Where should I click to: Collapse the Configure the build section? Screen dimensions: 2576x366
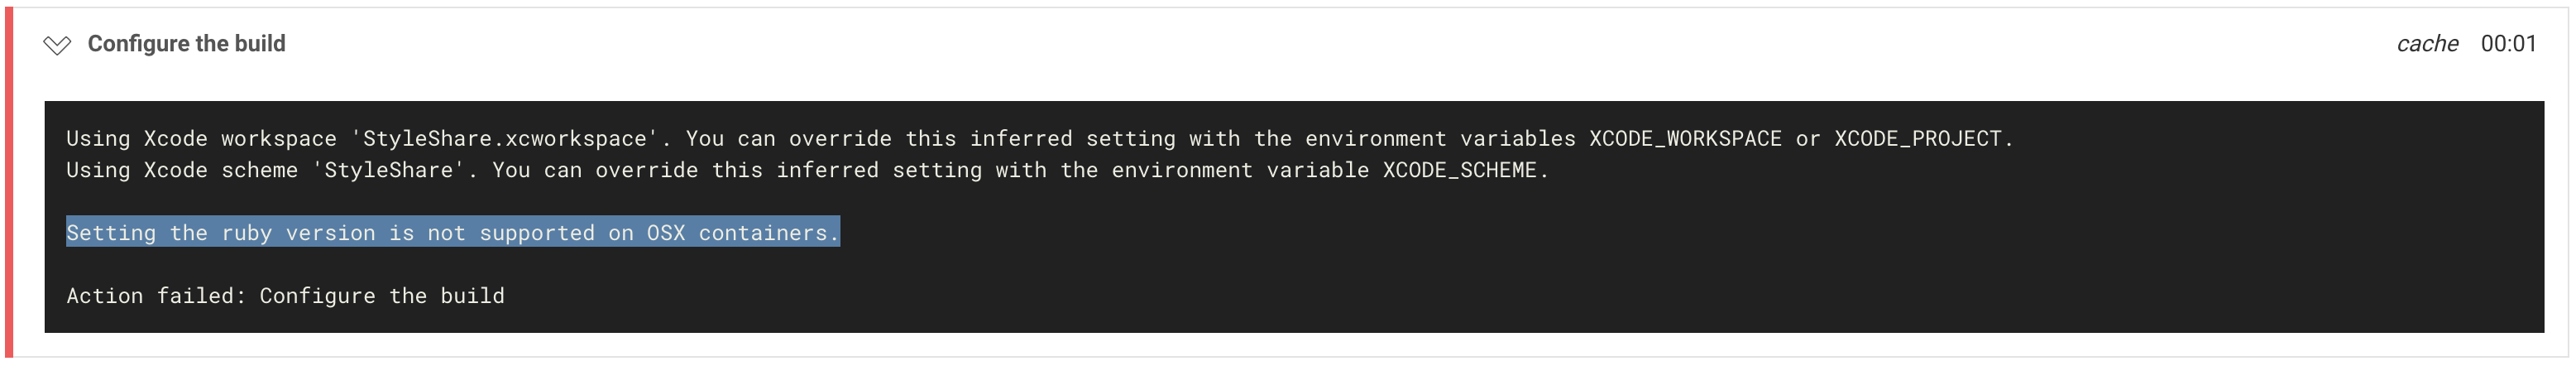57,45
